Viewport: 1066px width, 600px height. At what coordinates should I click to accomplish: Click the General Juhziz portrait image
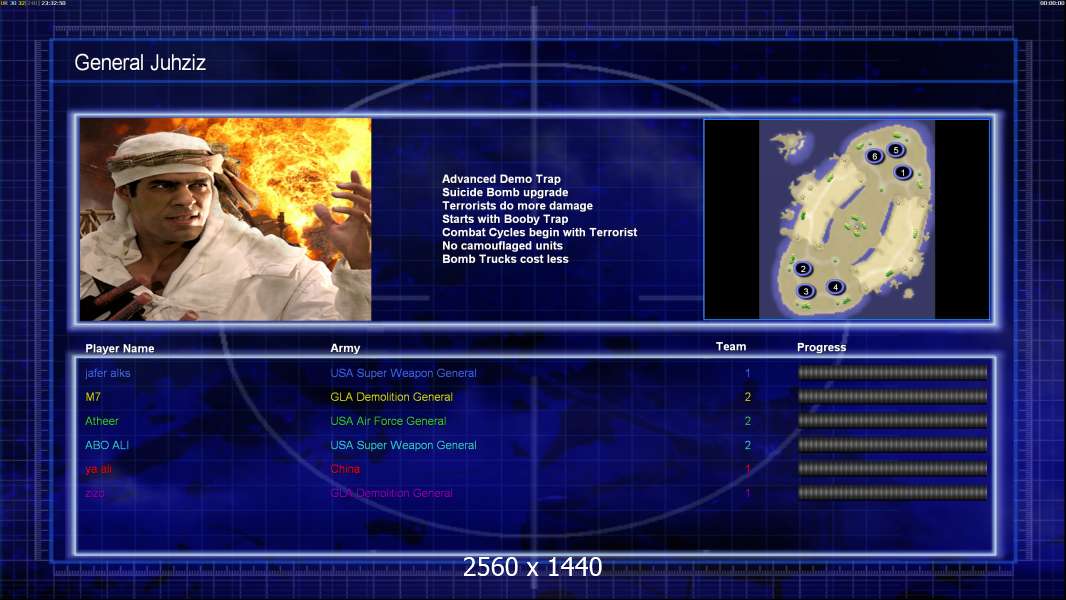[x=225, y=219]
